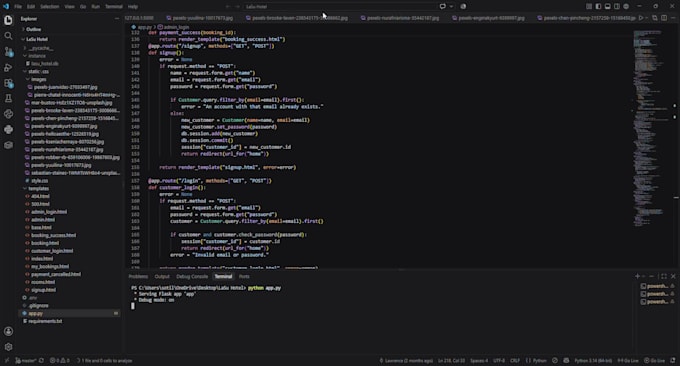Collapse the templates folder
680x366 pixels.
38,188
